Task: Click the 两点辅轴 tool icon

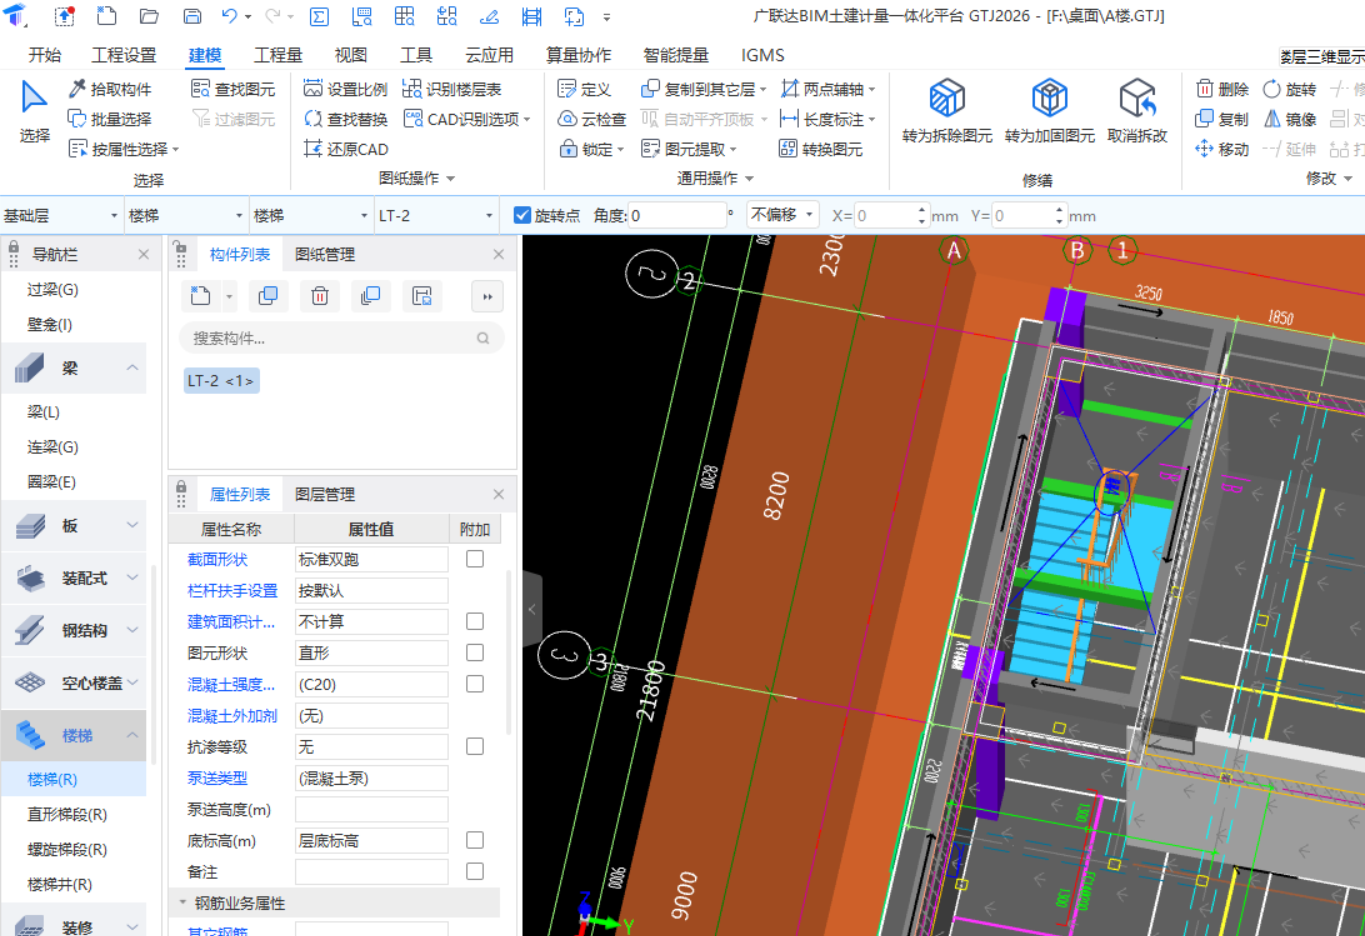Action: point(789,89)
